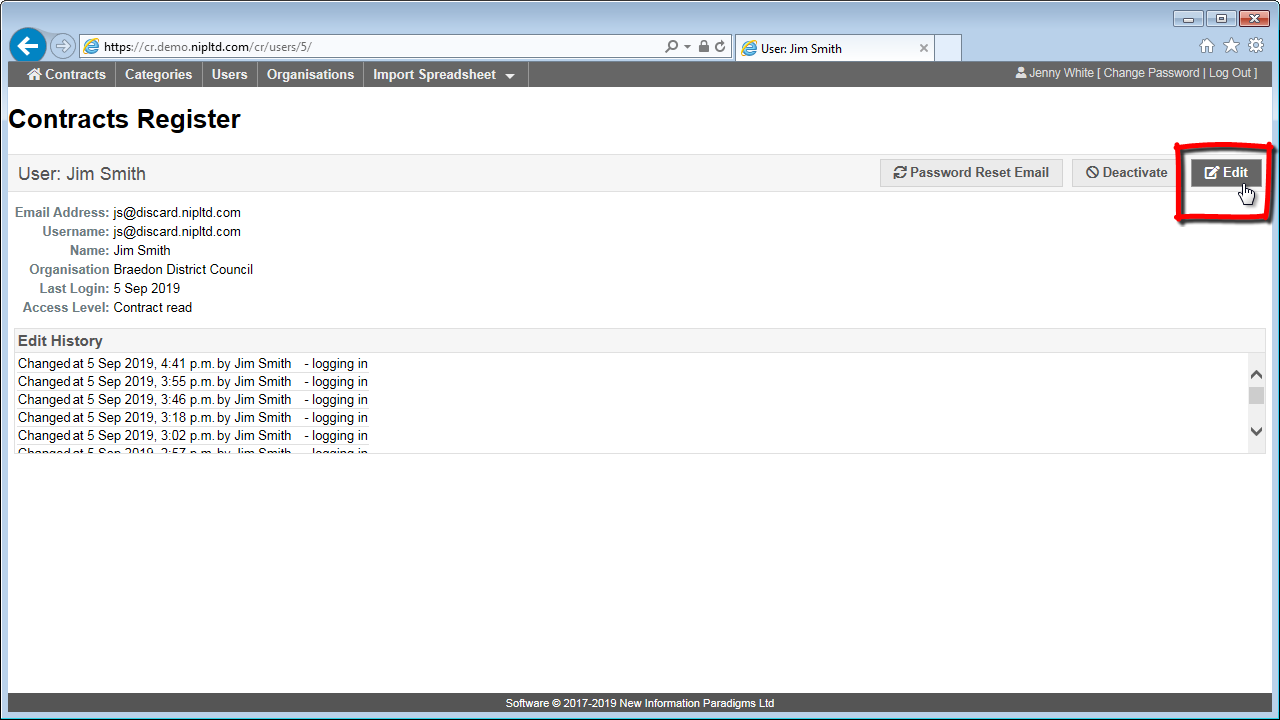Open the Users menu item
1280x720 pixels.
coord(229,75)
